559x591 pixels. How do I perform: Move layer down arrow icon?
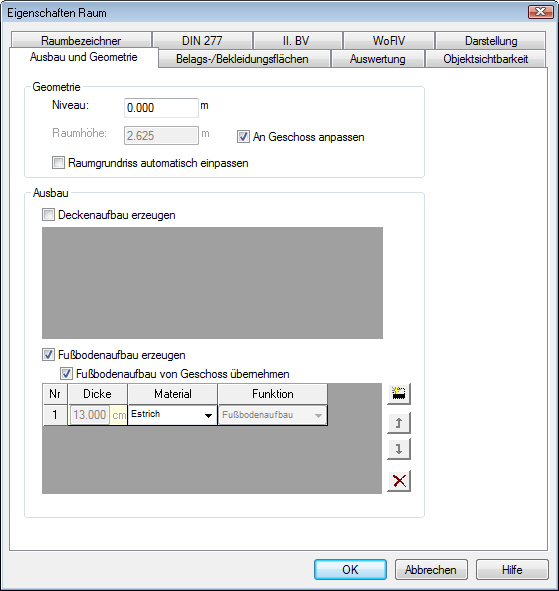[399, 449]
